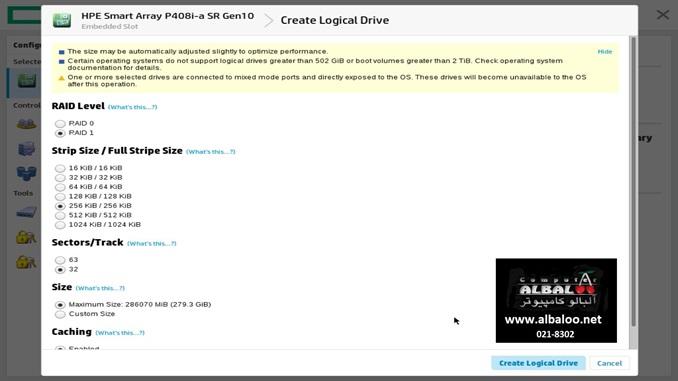The height and width of the screenshot is (381, 678).
Task: Select Custom Size option
Action: pyautogui.click(x=60, y=314)
